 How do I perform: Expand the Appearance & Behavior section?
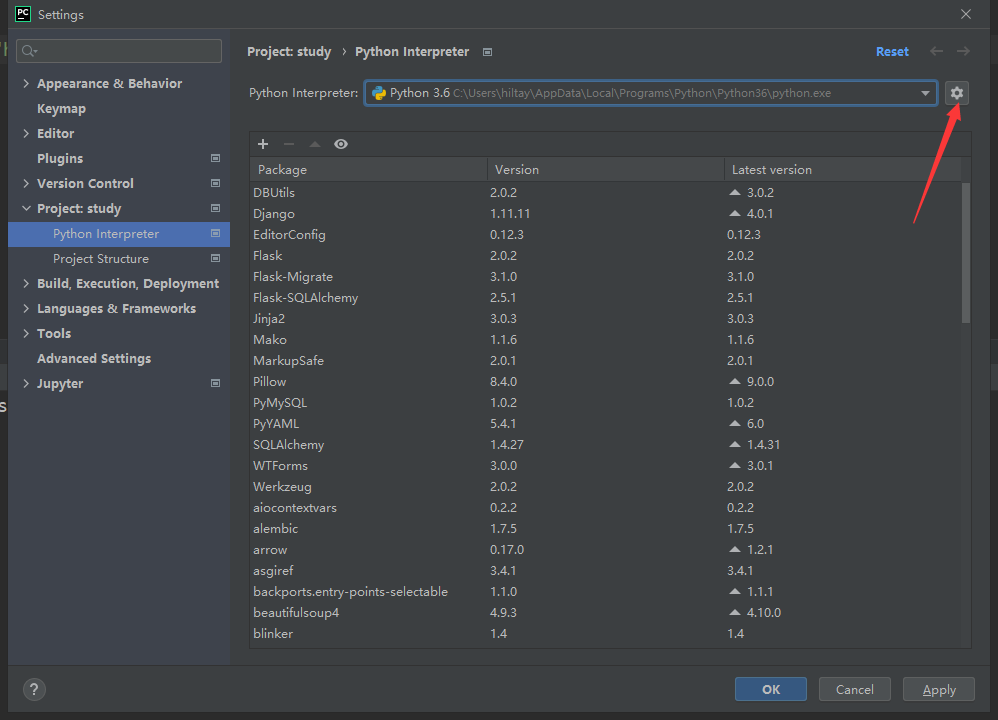pos(26,83)
